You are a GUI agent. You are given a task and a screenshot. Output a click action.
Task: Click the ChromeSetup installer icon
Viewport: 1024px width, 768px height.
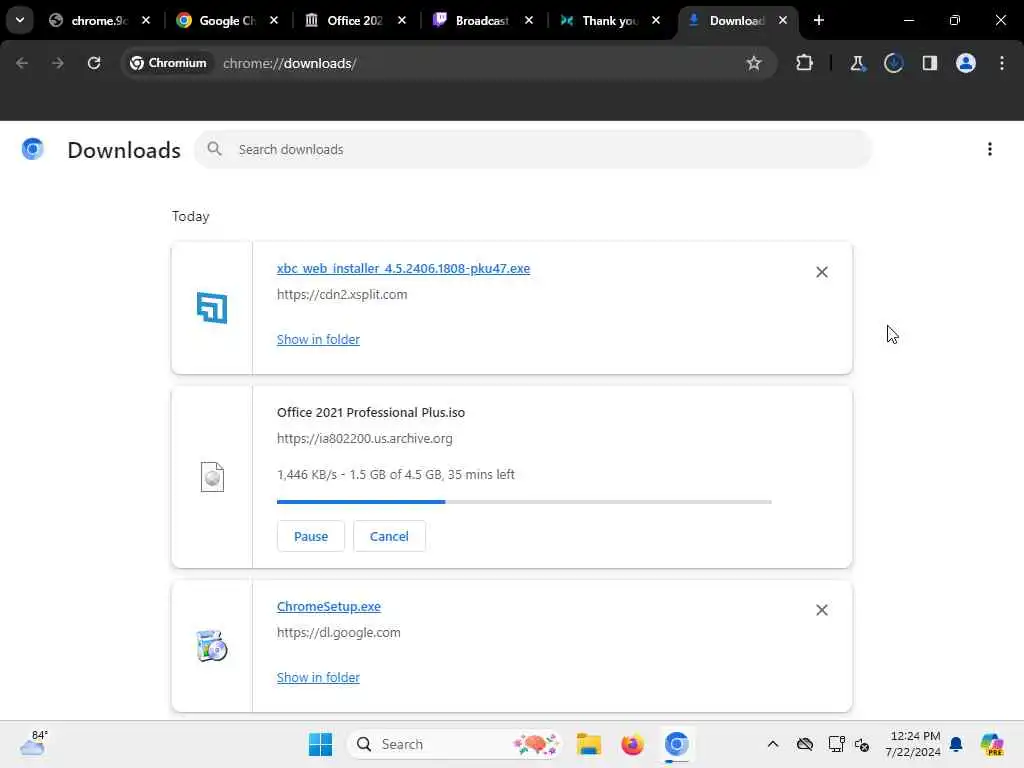tap(212, 646)
